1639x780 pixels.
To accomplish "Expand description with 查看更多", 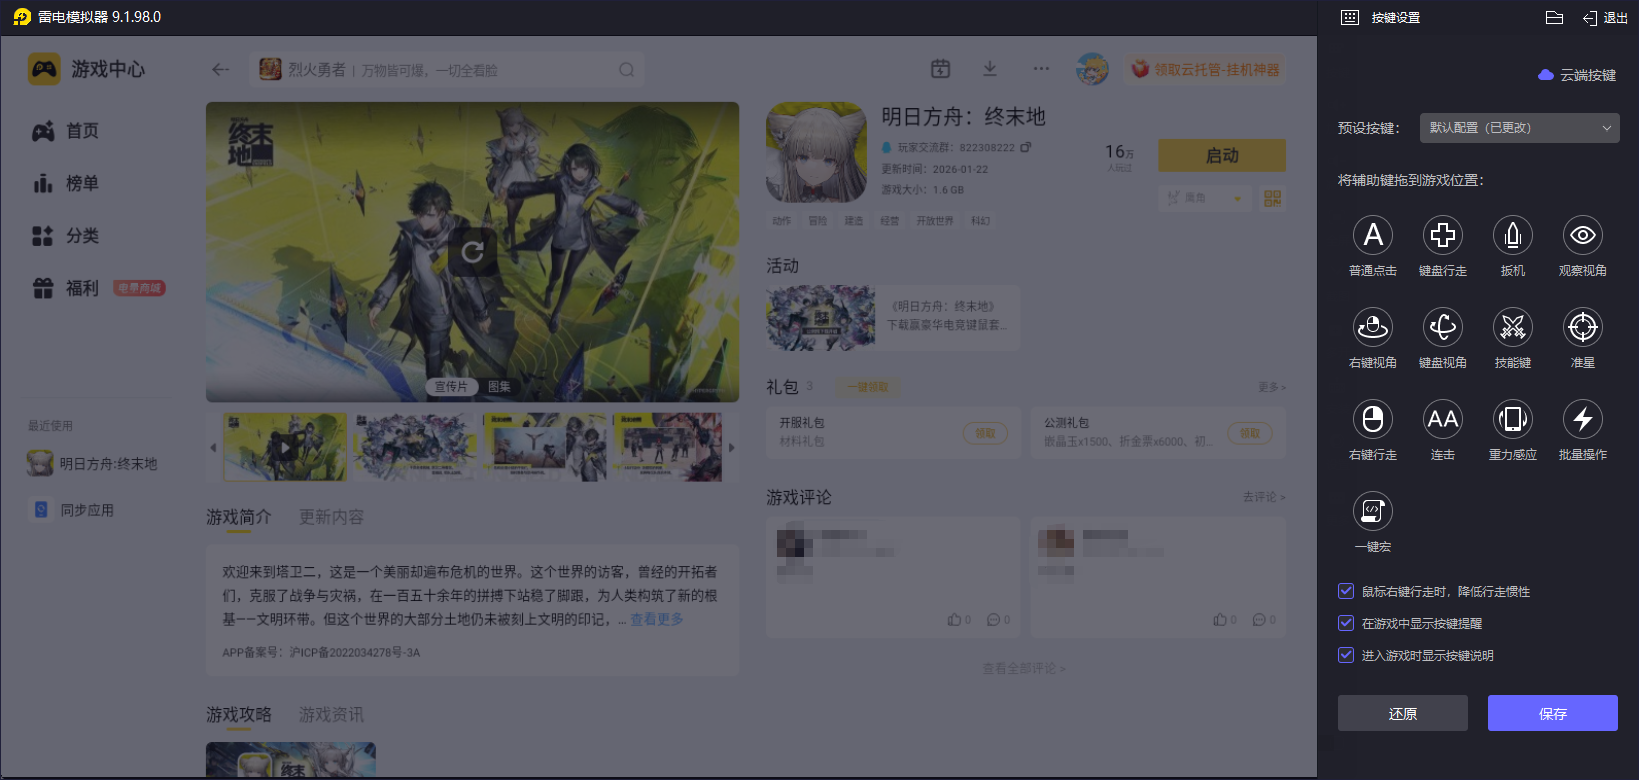I will [656, 619].
